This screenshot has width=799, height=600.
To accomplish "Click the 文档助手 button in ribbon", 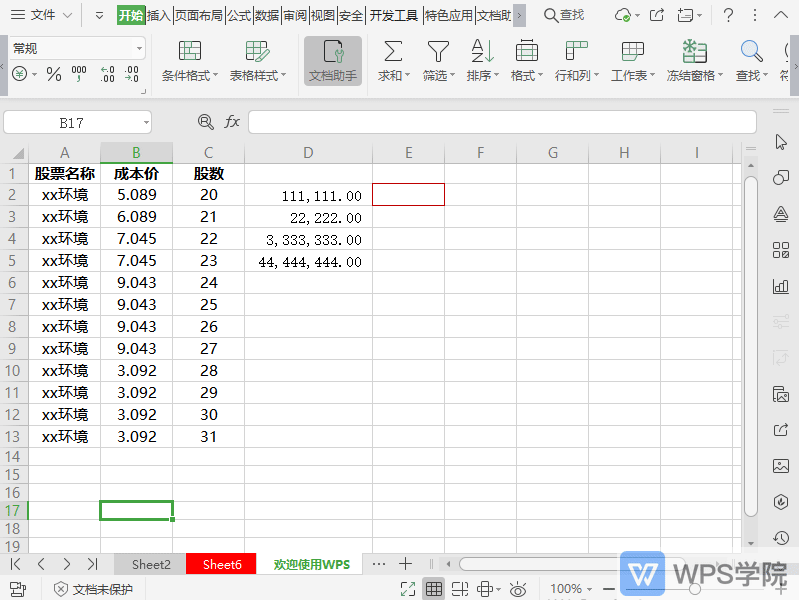I will (333, 61).
